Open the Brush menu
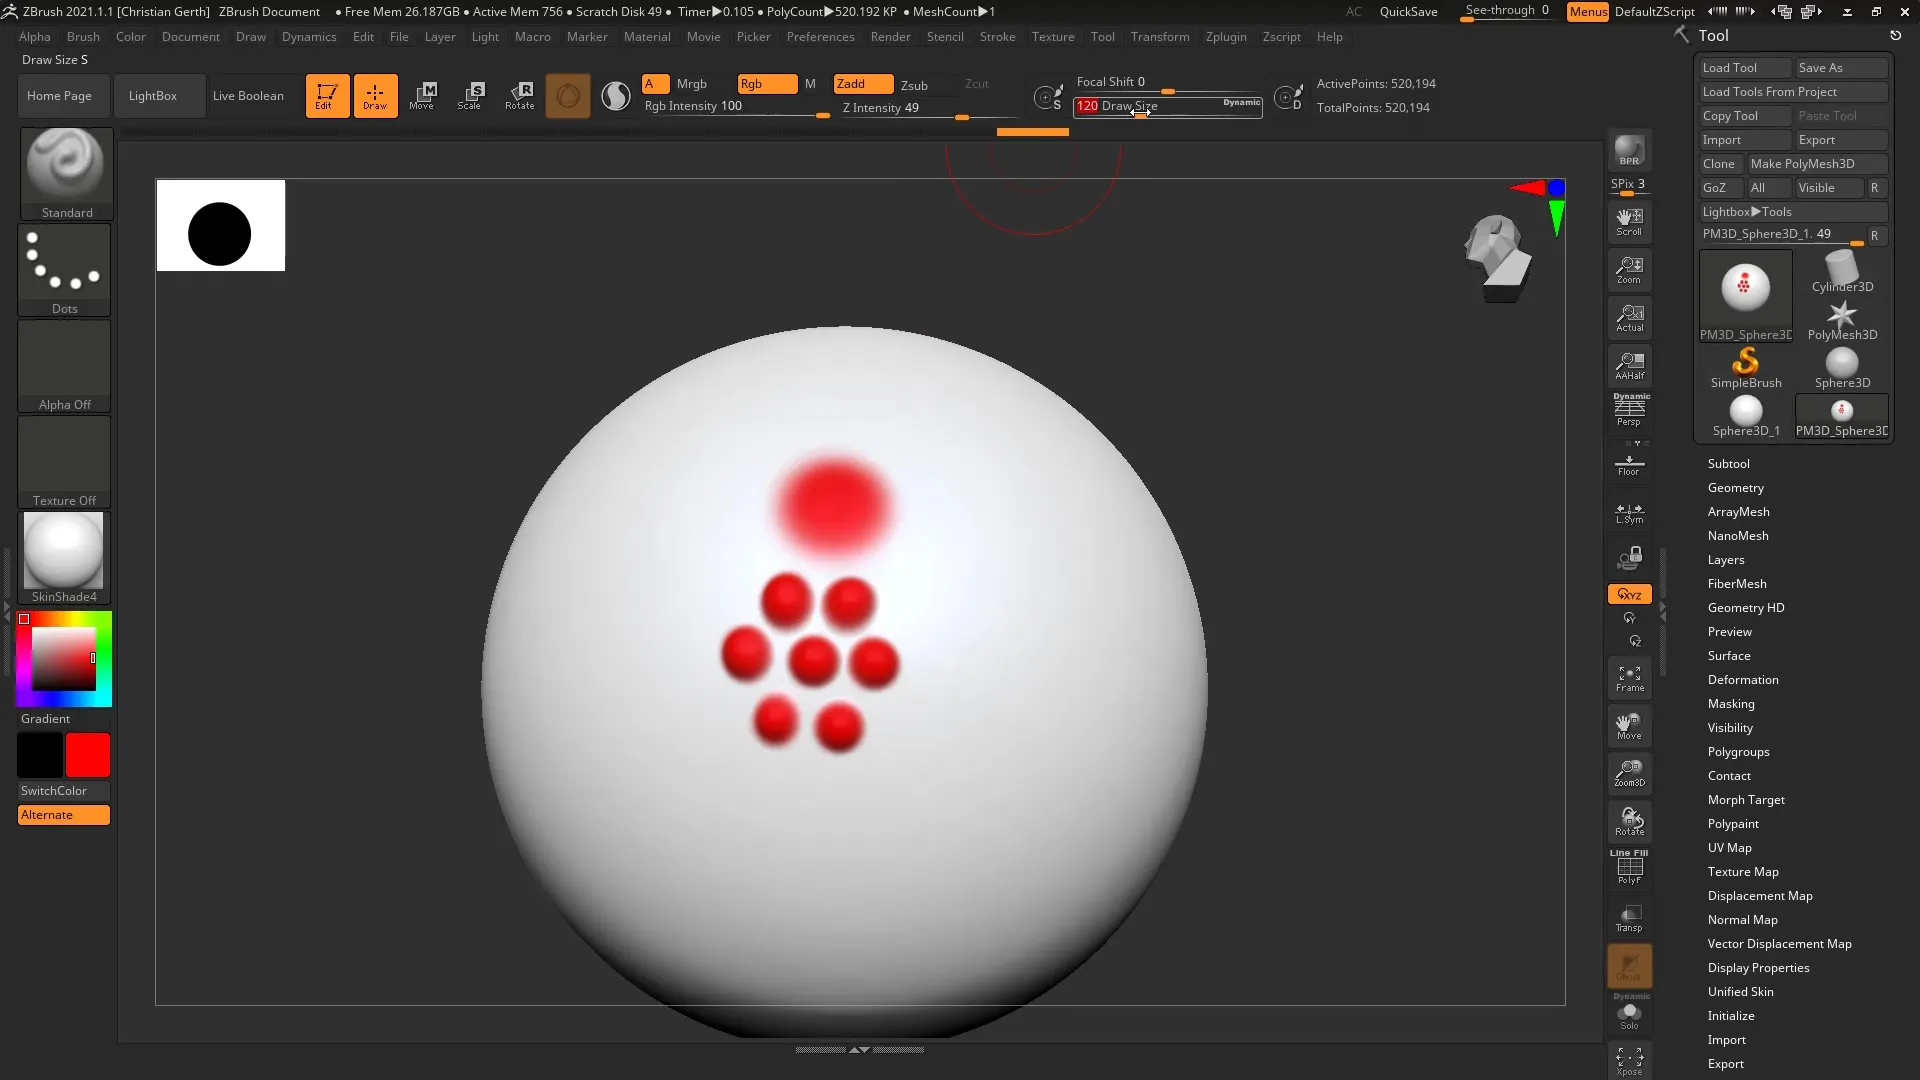 (x=83, y=37)
